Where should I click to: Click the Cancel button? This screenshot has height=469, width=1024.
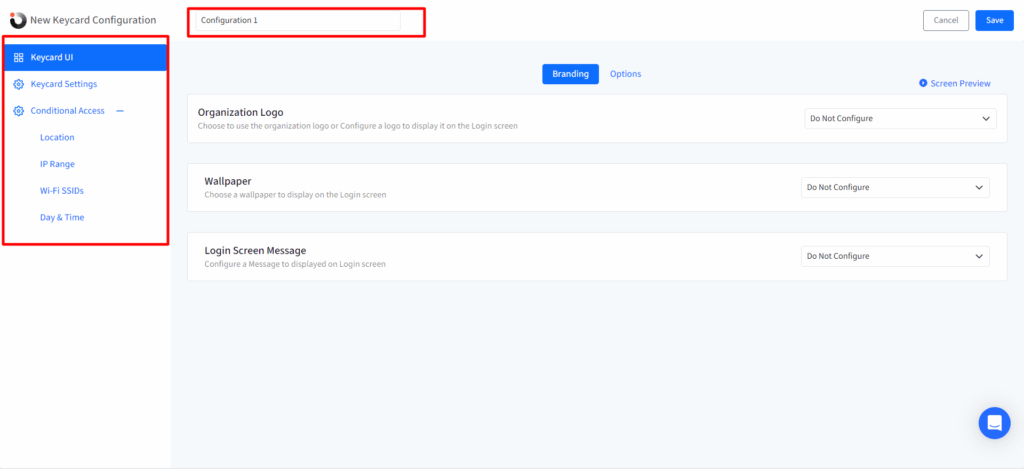[946, 20]
